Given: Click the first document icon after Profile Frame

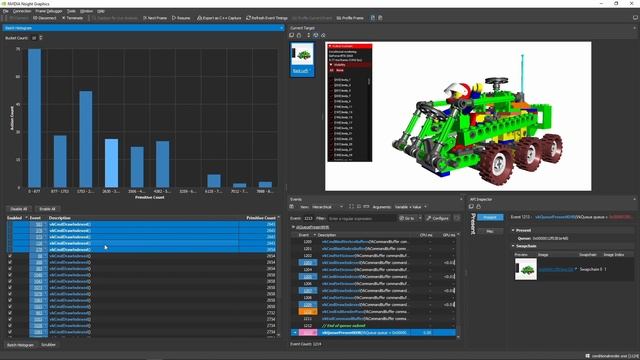Looking at the screenshot, I should [373, 18].
